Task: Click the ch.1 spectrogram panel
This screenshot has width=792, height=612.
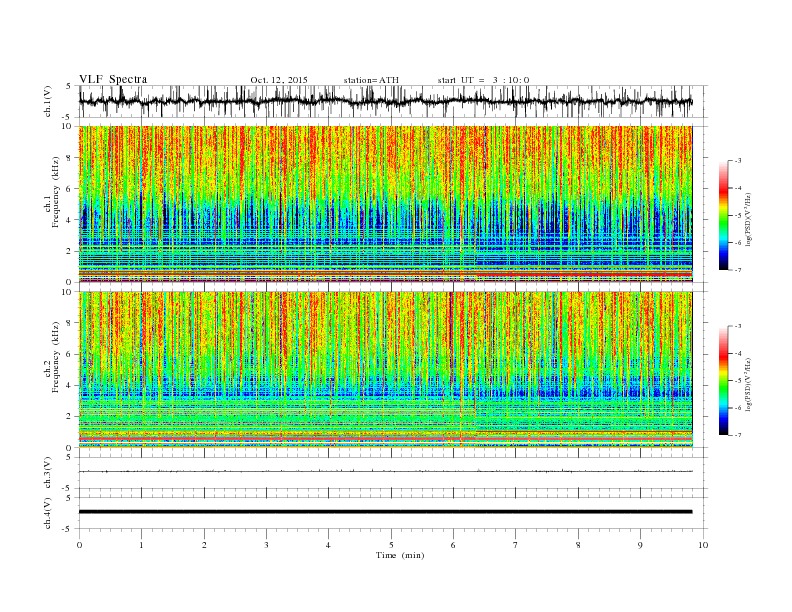Action: [385, 204]
